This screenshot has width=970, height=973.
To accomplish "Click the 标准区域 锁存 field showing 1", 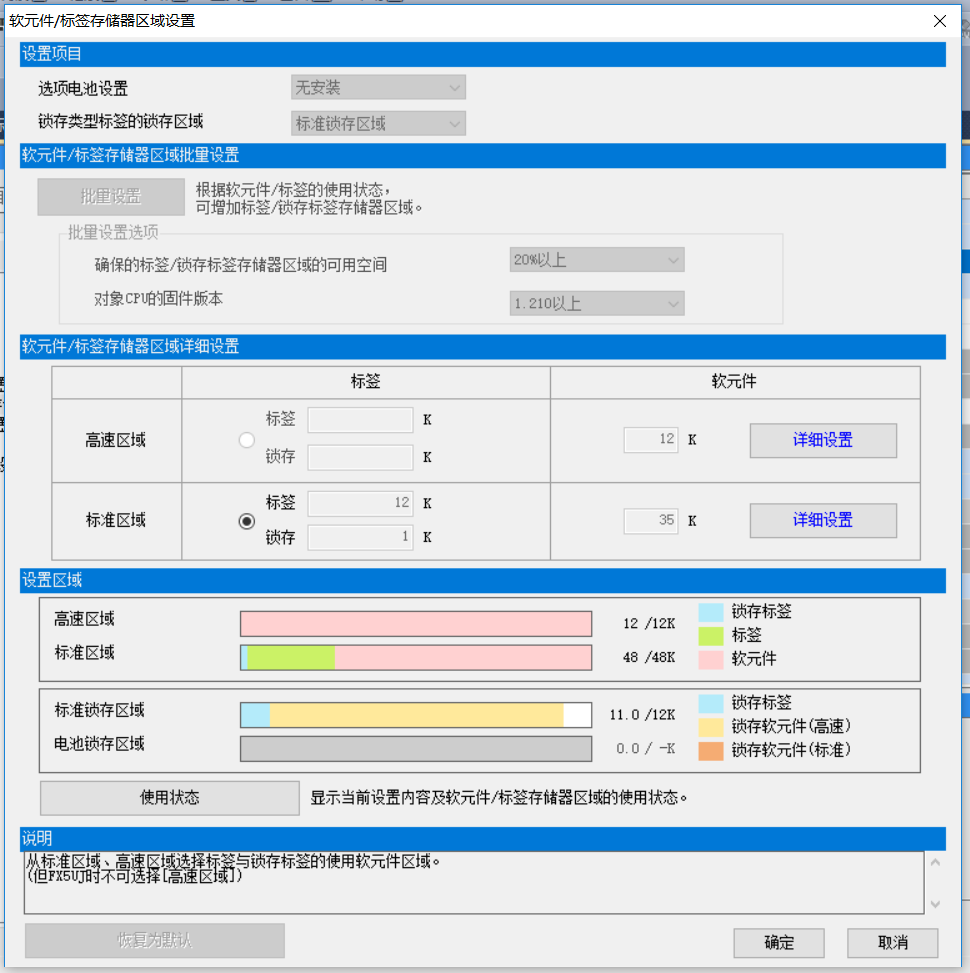I will pyautogui.click(x=360, y=538).
